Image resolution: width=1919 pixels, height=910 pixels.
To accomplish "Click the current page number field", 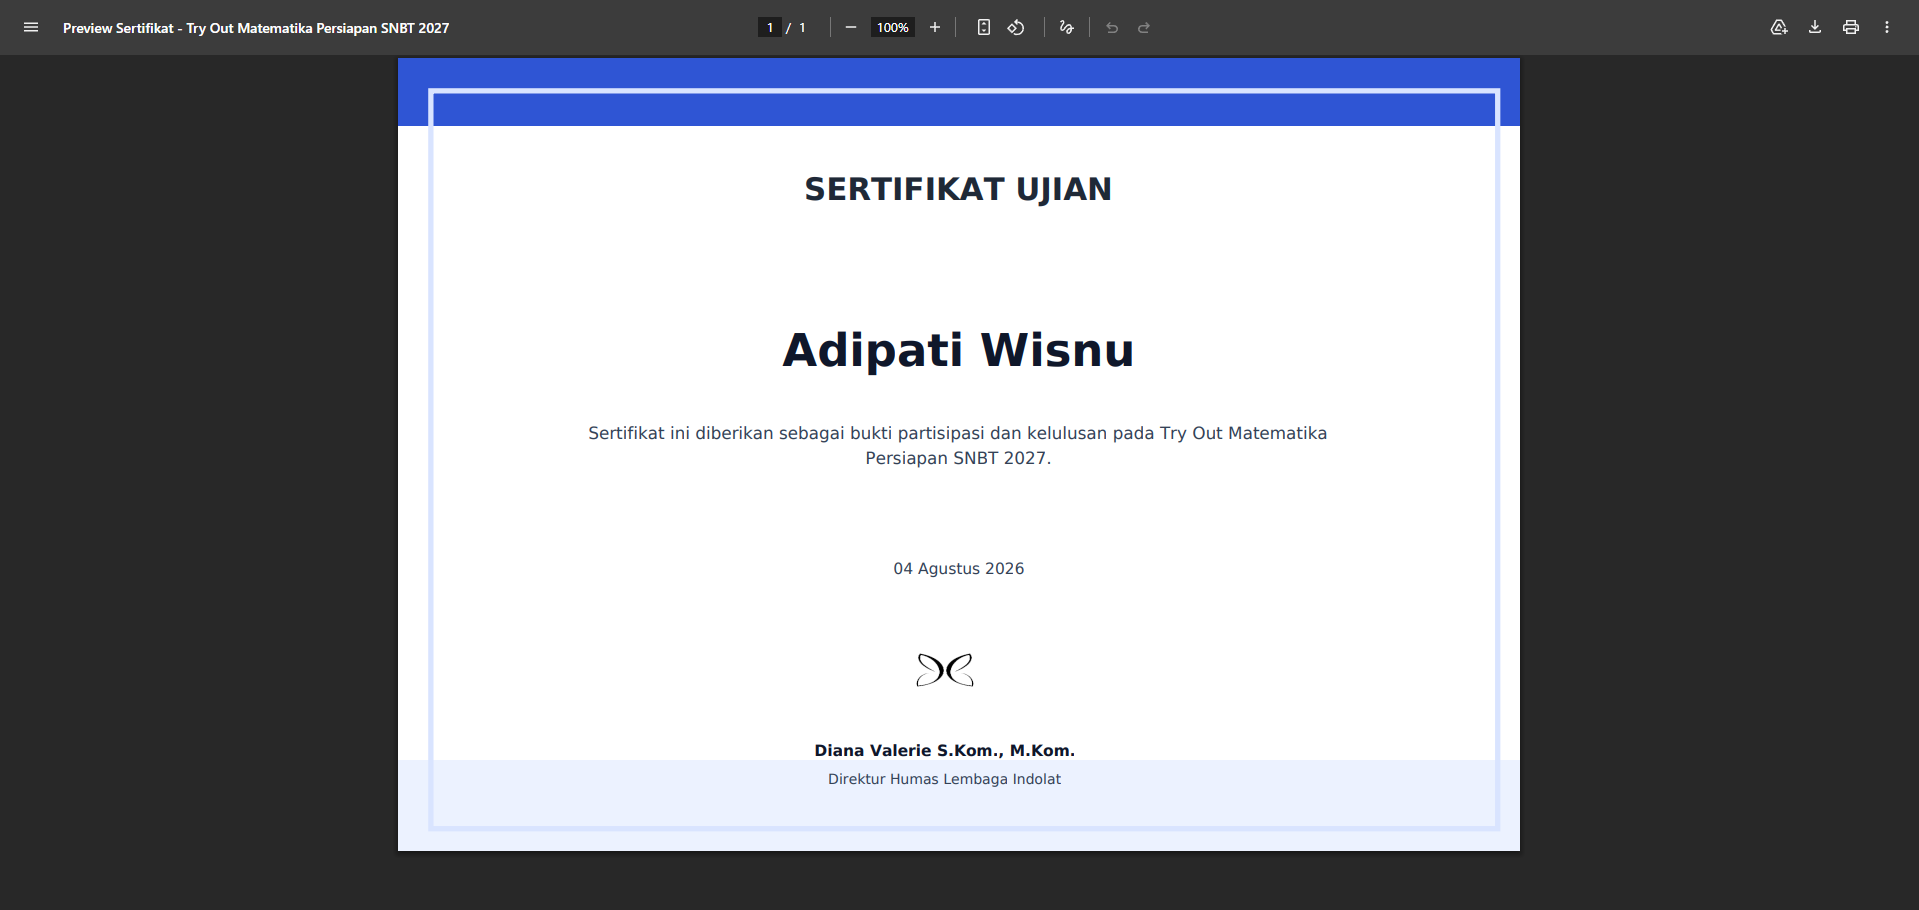I will [770, 28].
